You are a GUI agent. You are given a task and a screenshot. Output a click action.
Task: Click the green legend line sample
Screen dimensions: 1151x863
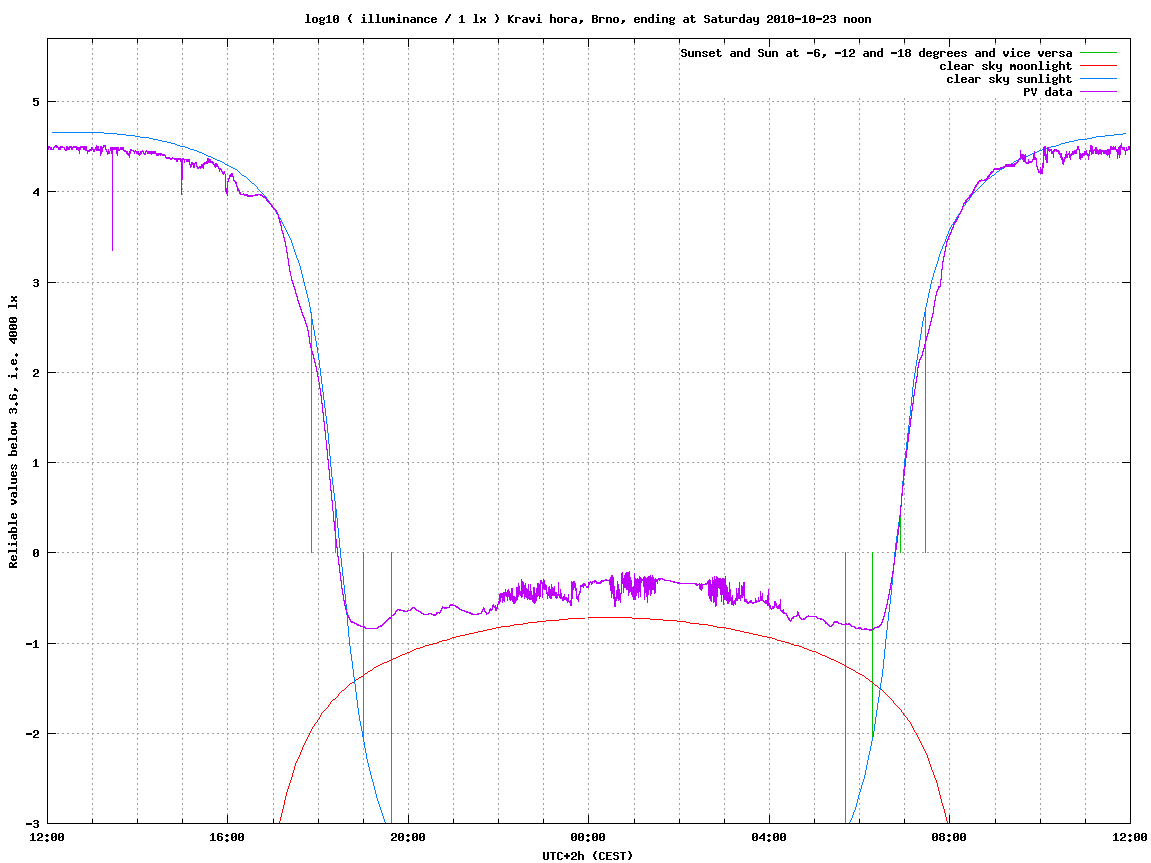pyautogui.click(x=1098, y=53)
